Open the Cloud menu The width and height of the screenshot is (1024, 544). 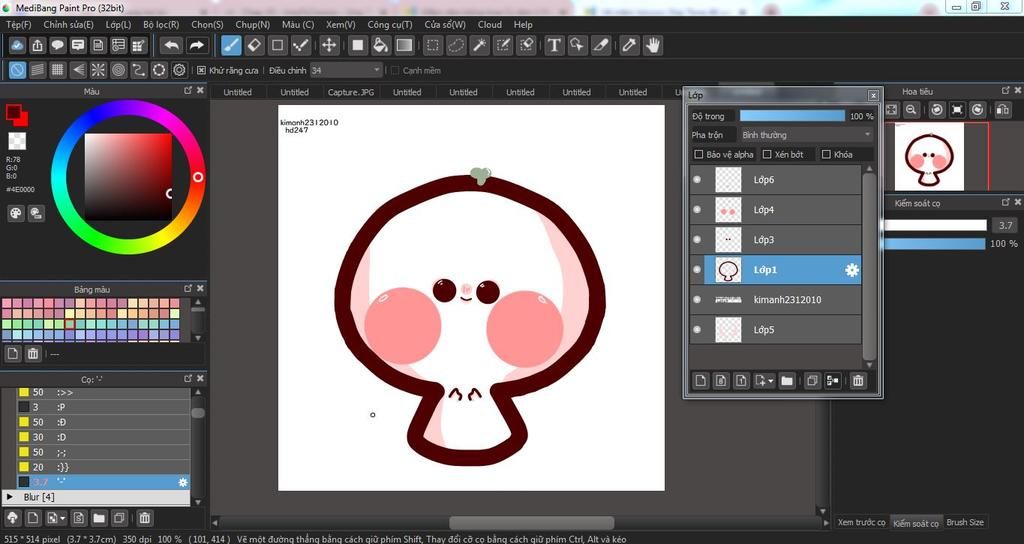[490, 24]
